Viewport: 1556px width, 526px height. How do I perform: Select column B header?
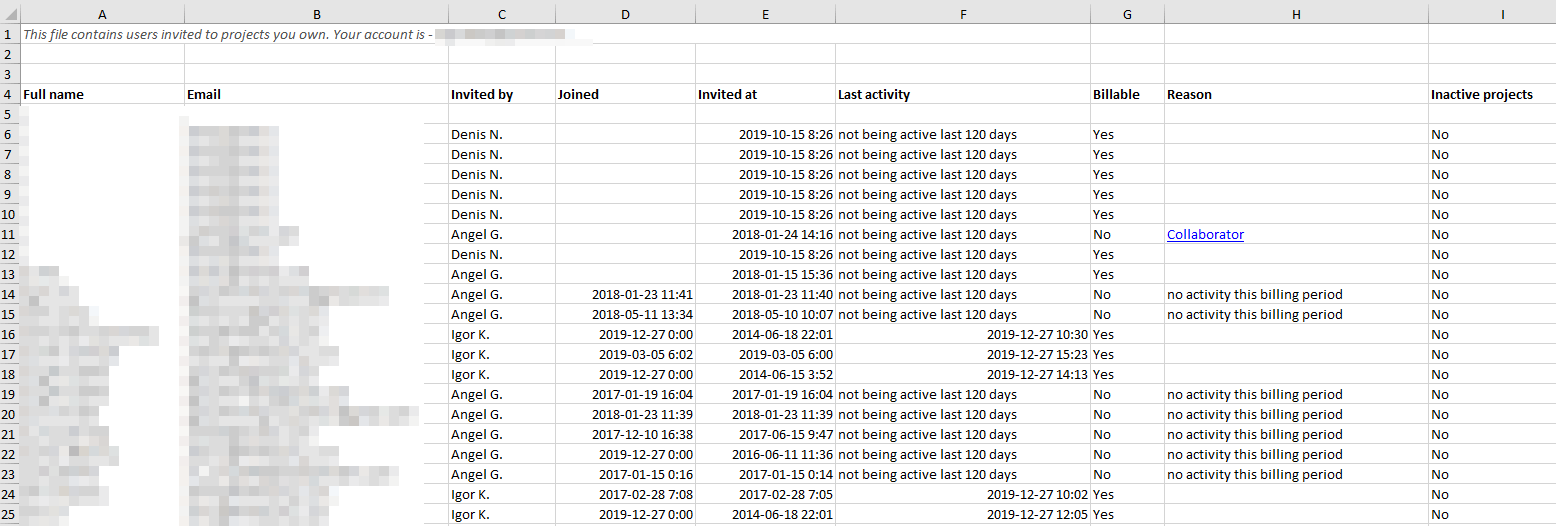pos(316,14)
